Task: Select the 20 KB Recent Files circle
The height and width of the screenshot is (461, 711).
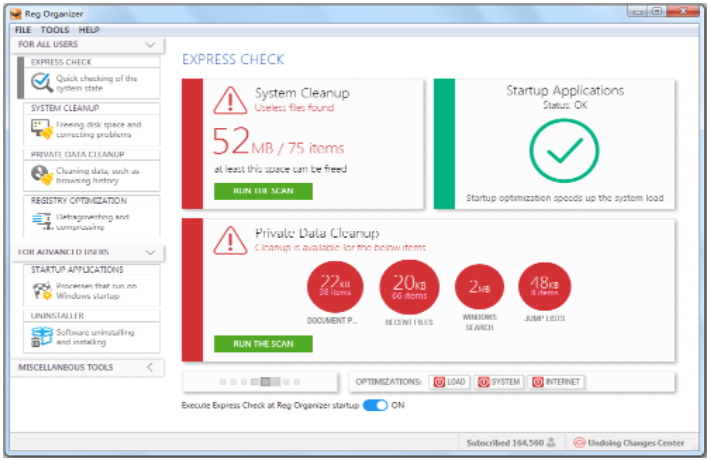Action: click(409, 287)
